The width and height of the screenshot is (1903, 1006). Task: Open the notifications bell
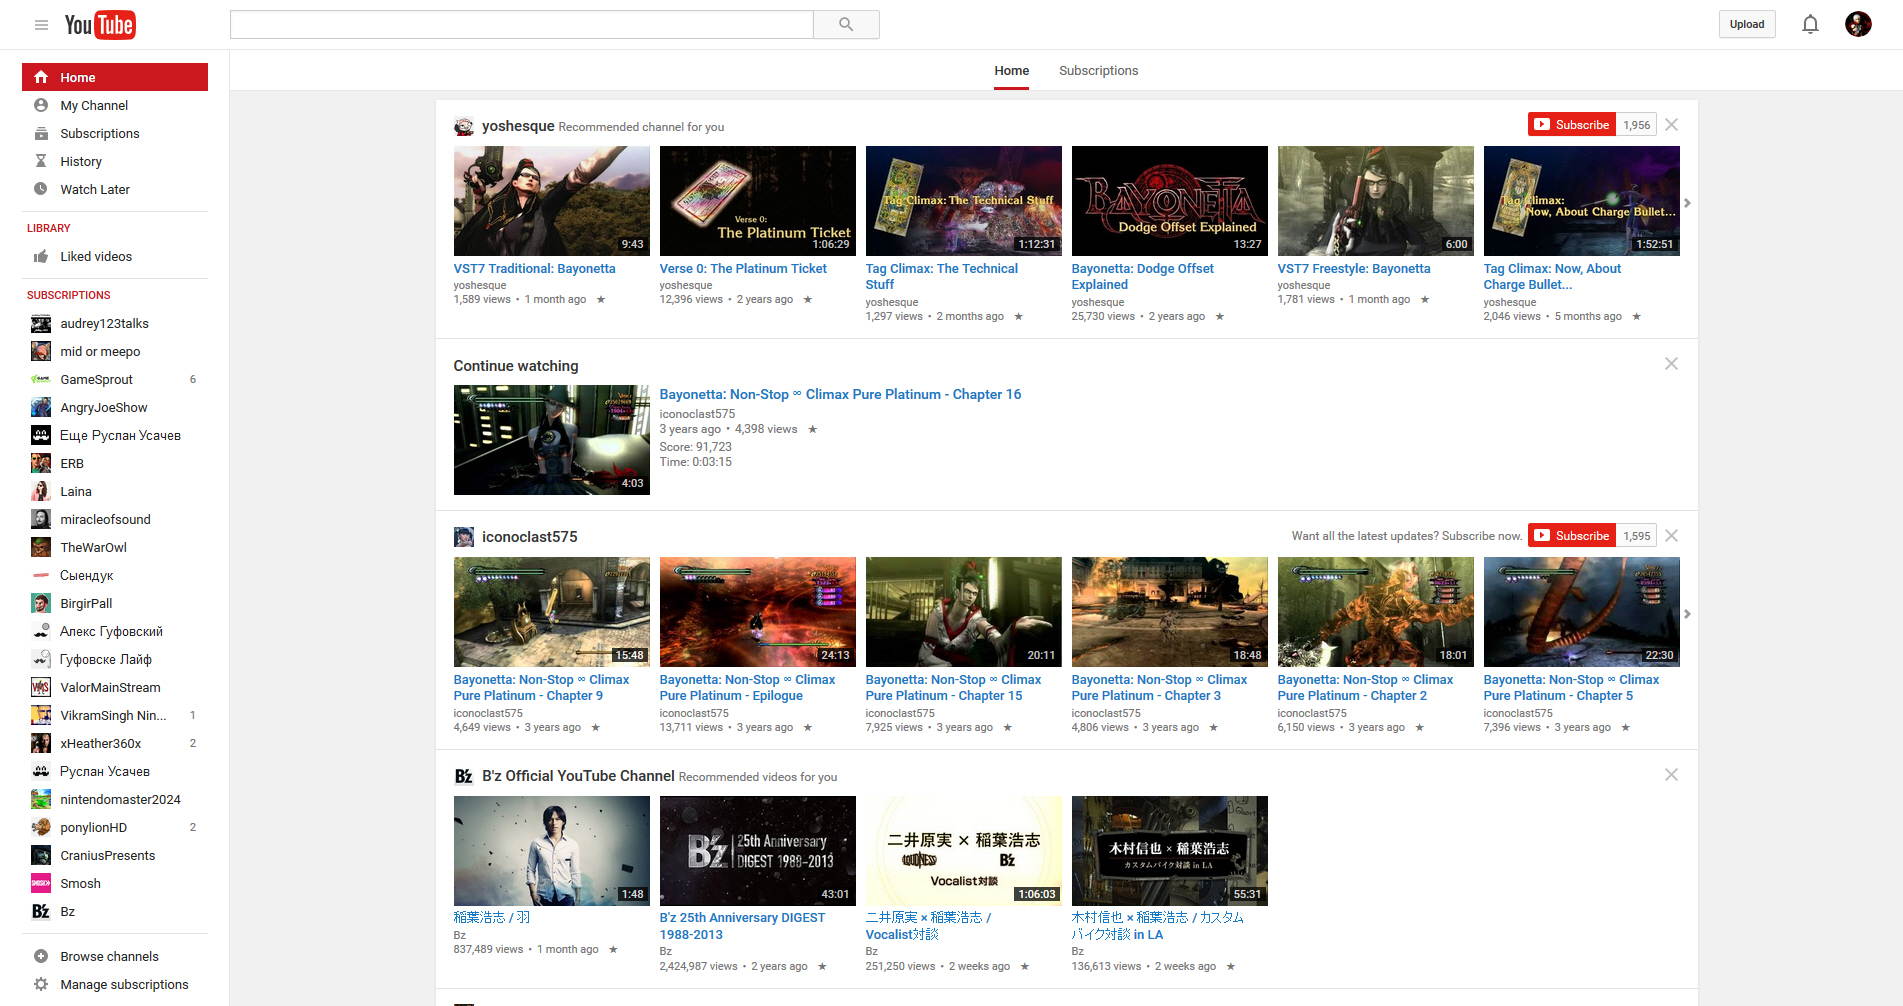pyautogui.click(x=1810, y=24)
